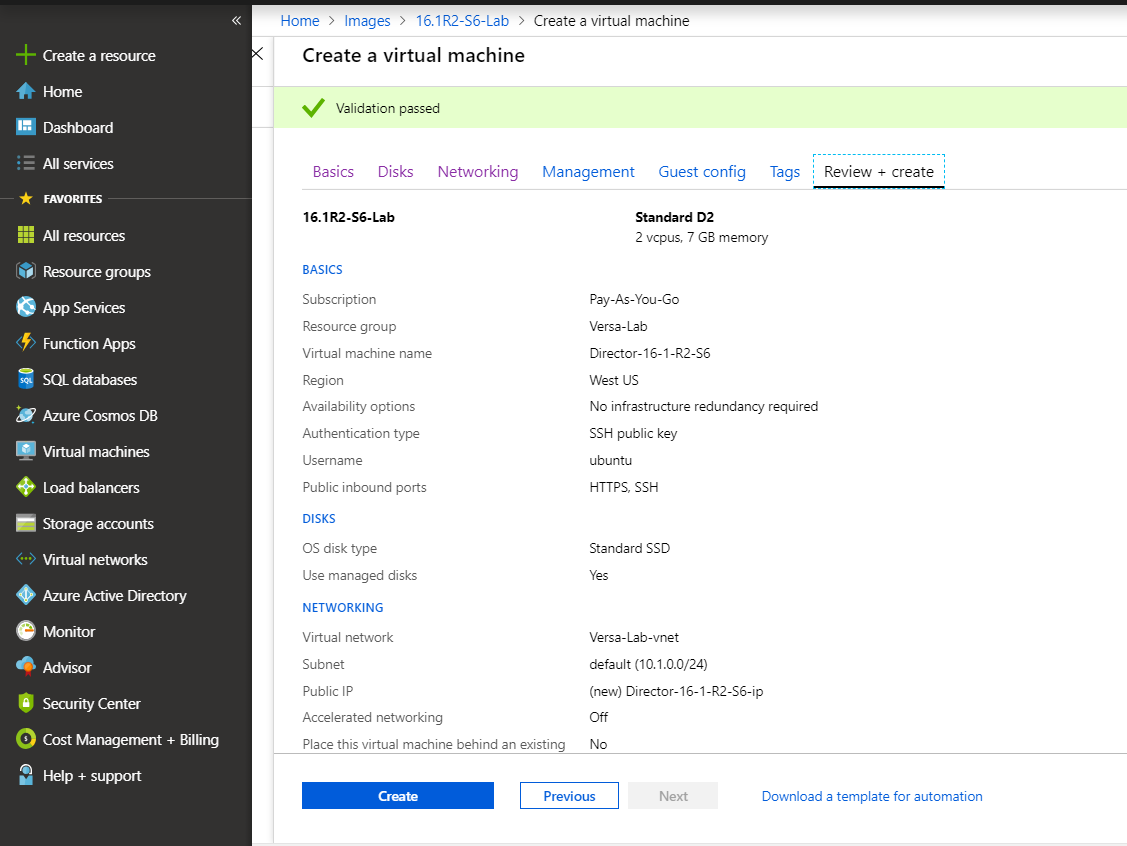Click the Versa-Lab resource group value
This screenshot has width=1127, height=846.
click(618, 326)
